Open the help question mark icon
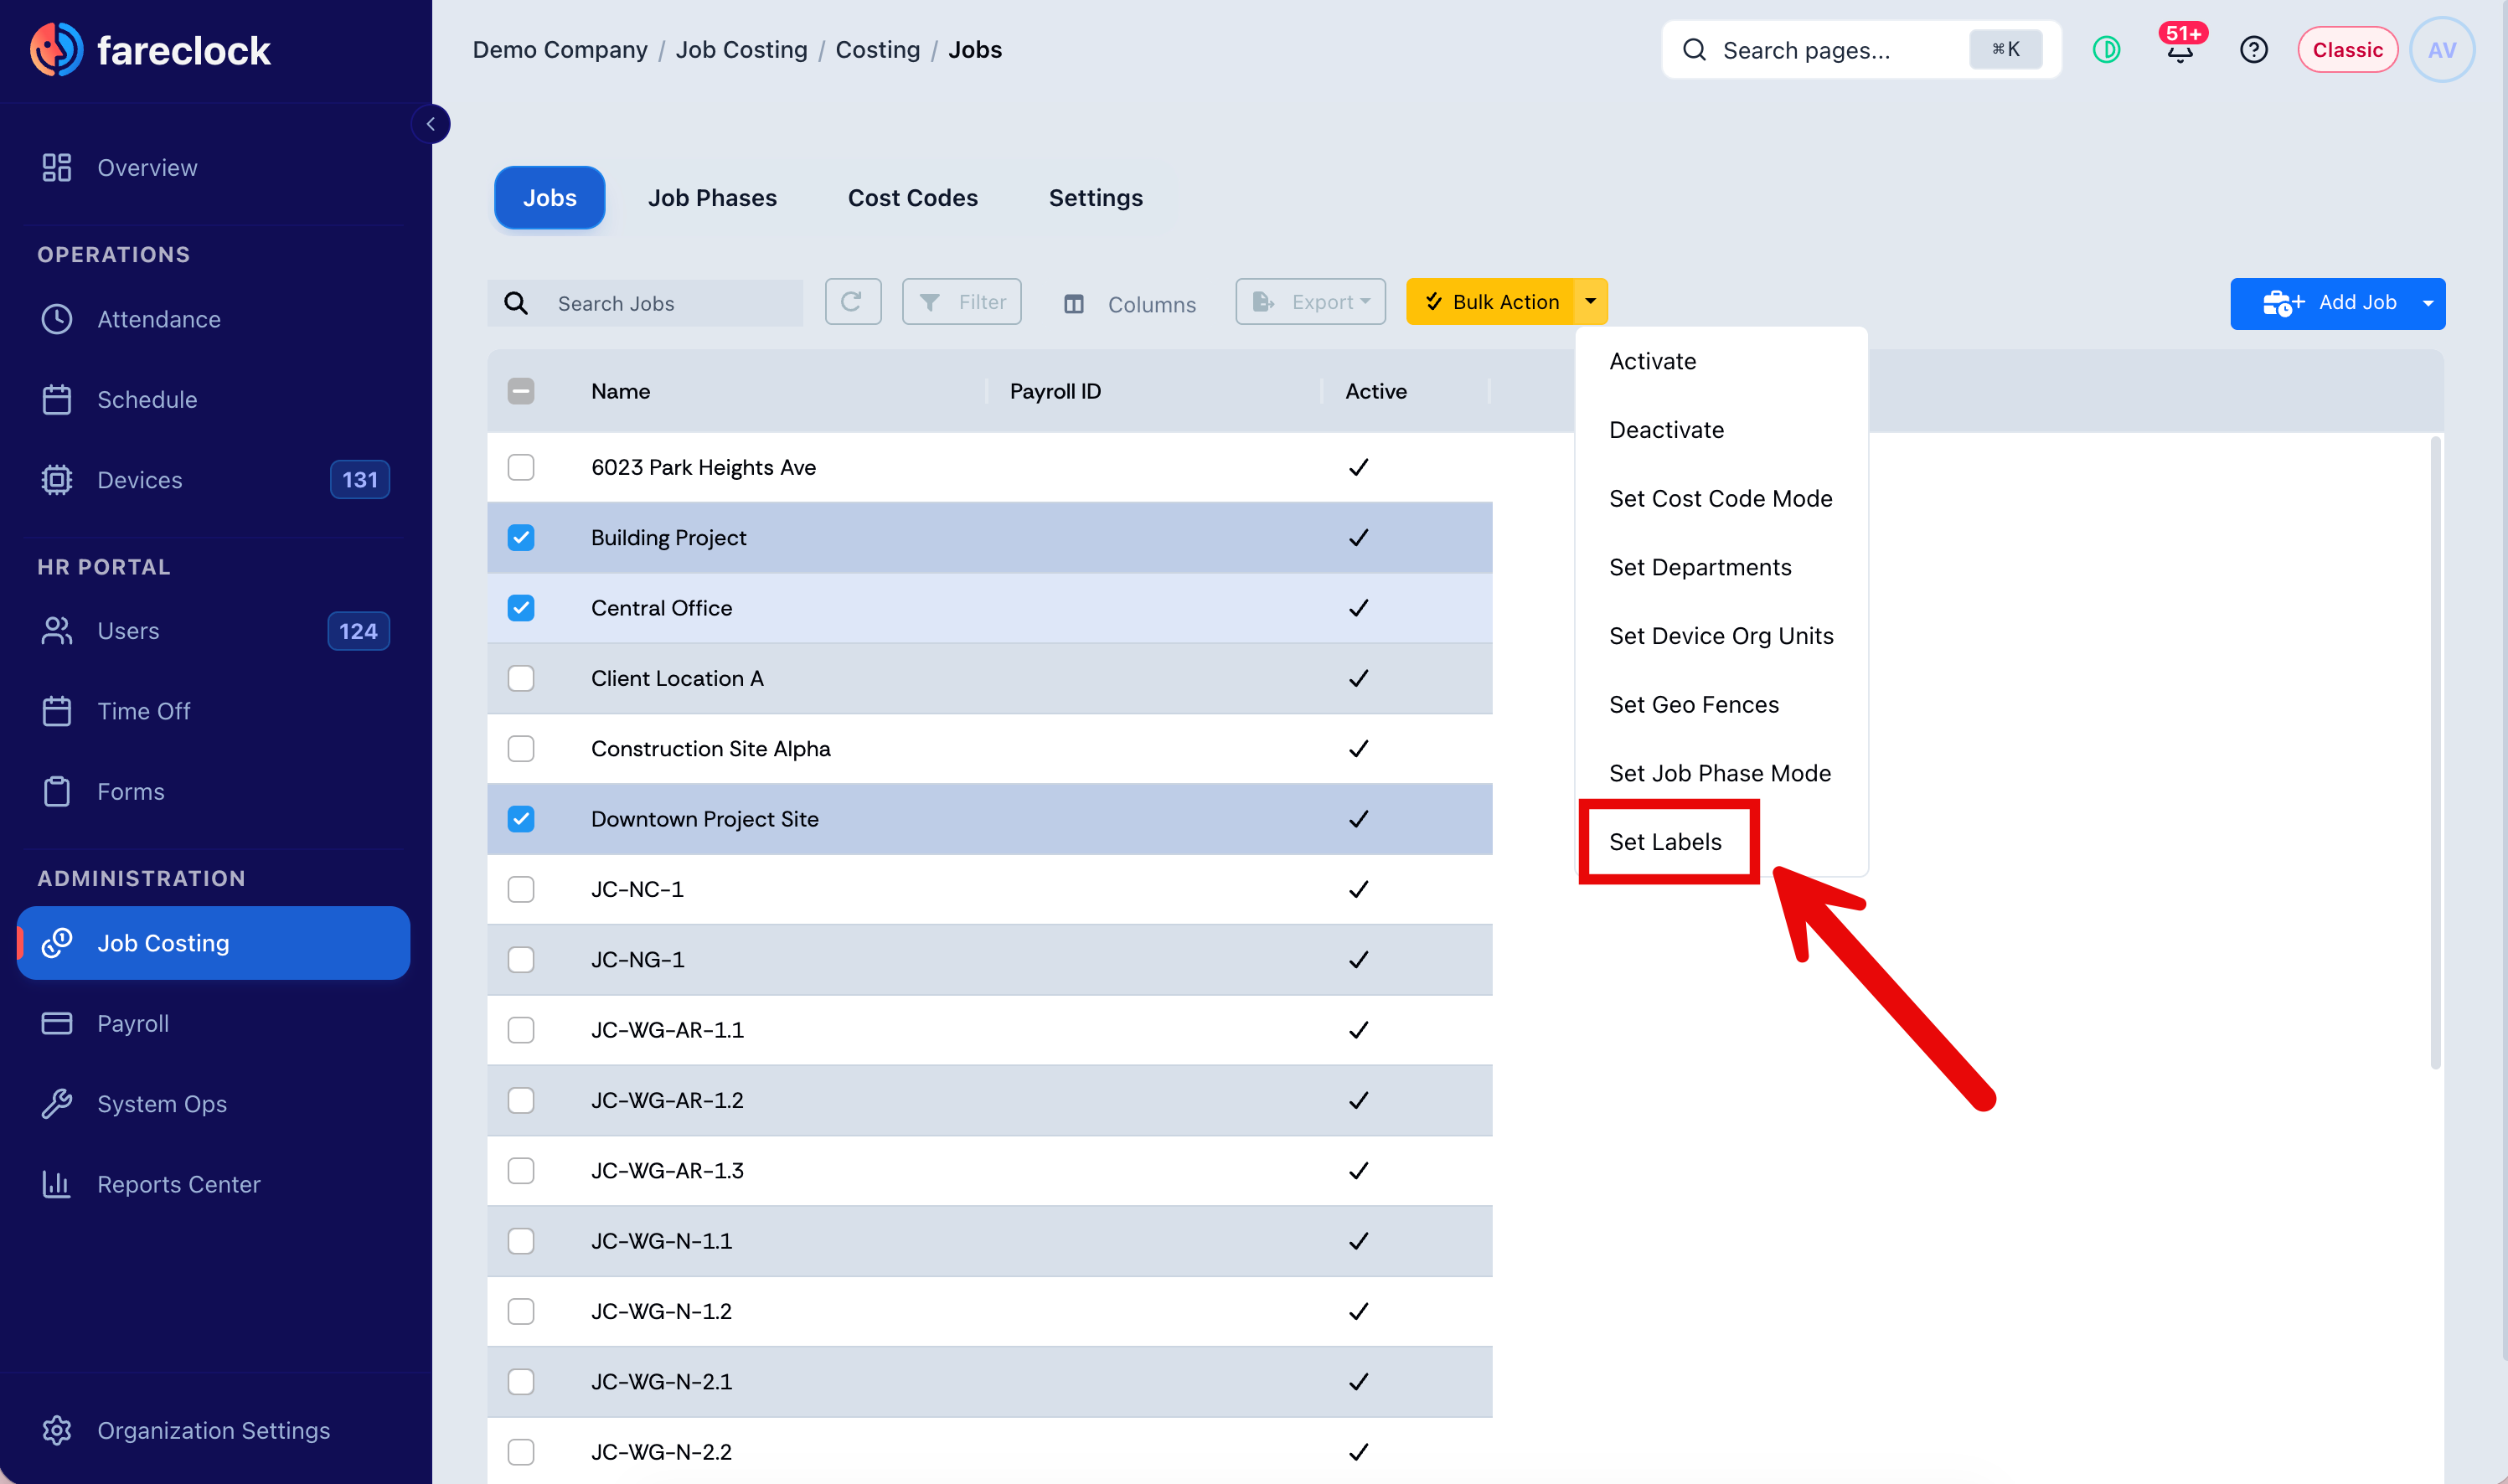 click(x=2253, y=50)
